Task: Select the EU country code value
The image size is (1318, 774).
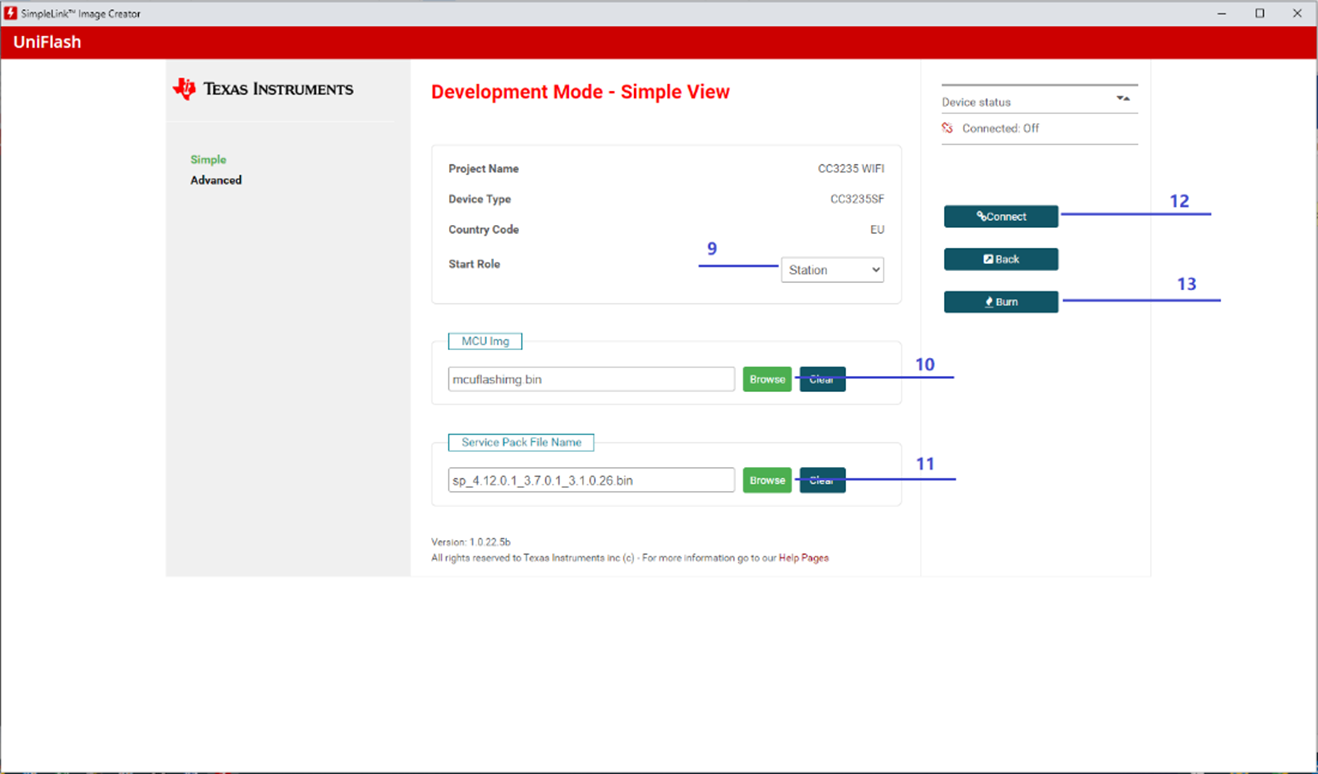Action: 877,229
